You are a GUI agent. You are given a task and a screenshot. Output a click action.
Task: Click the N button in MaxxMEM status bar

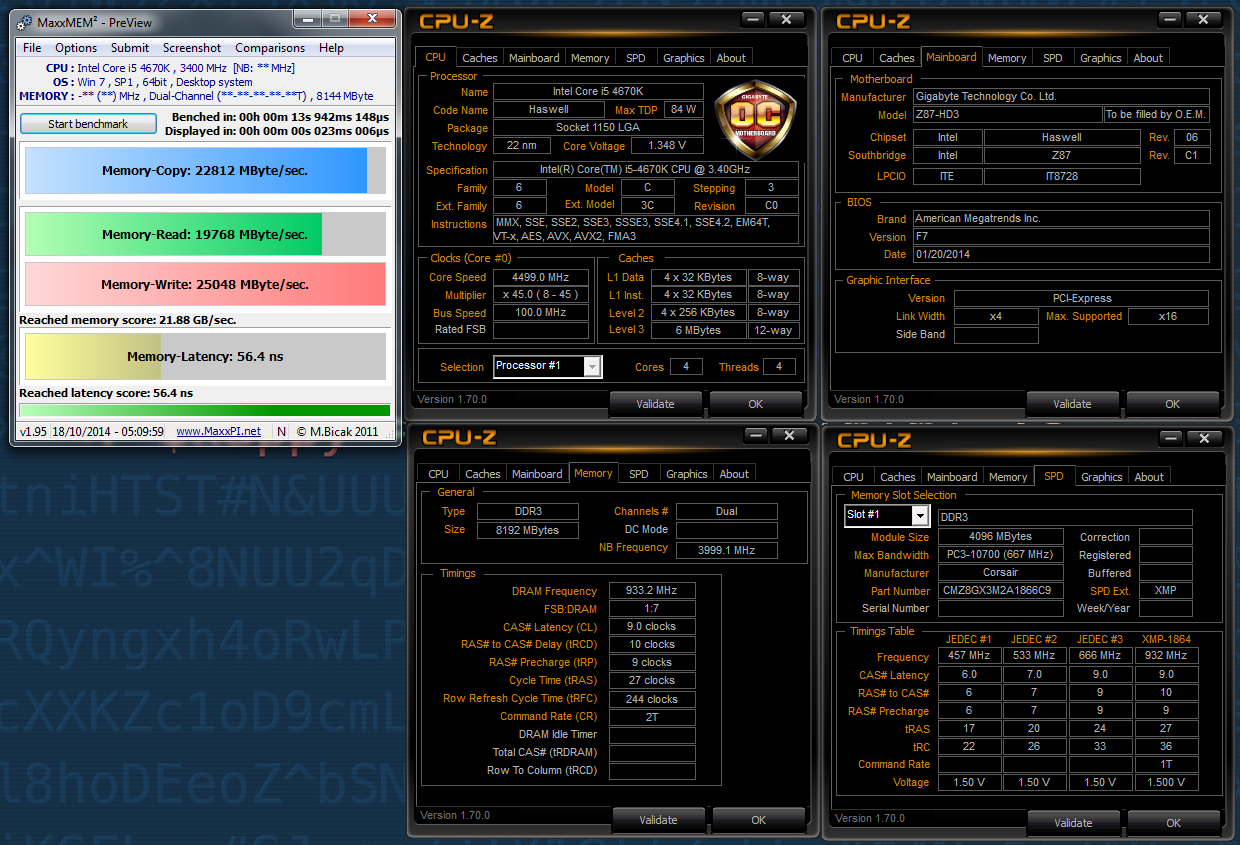(x=281, y=432)
